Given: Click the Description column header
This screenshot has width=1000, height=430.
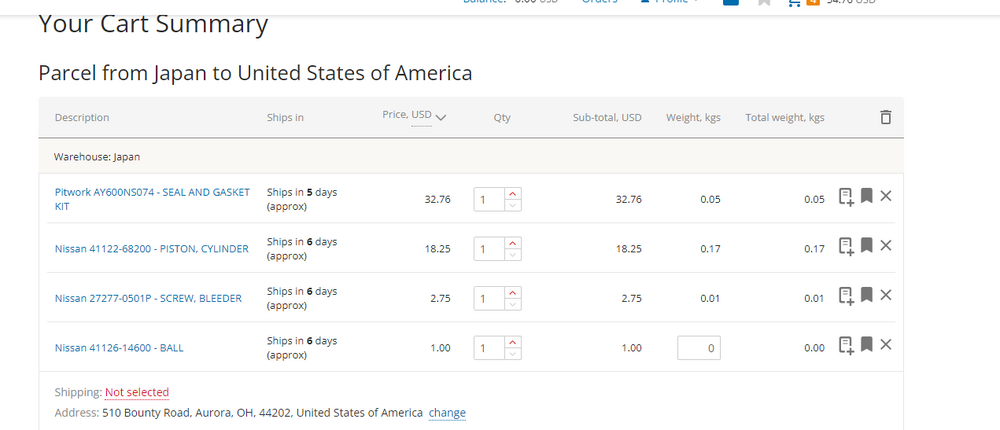Looking at the screenshot, I should [82, 117].
